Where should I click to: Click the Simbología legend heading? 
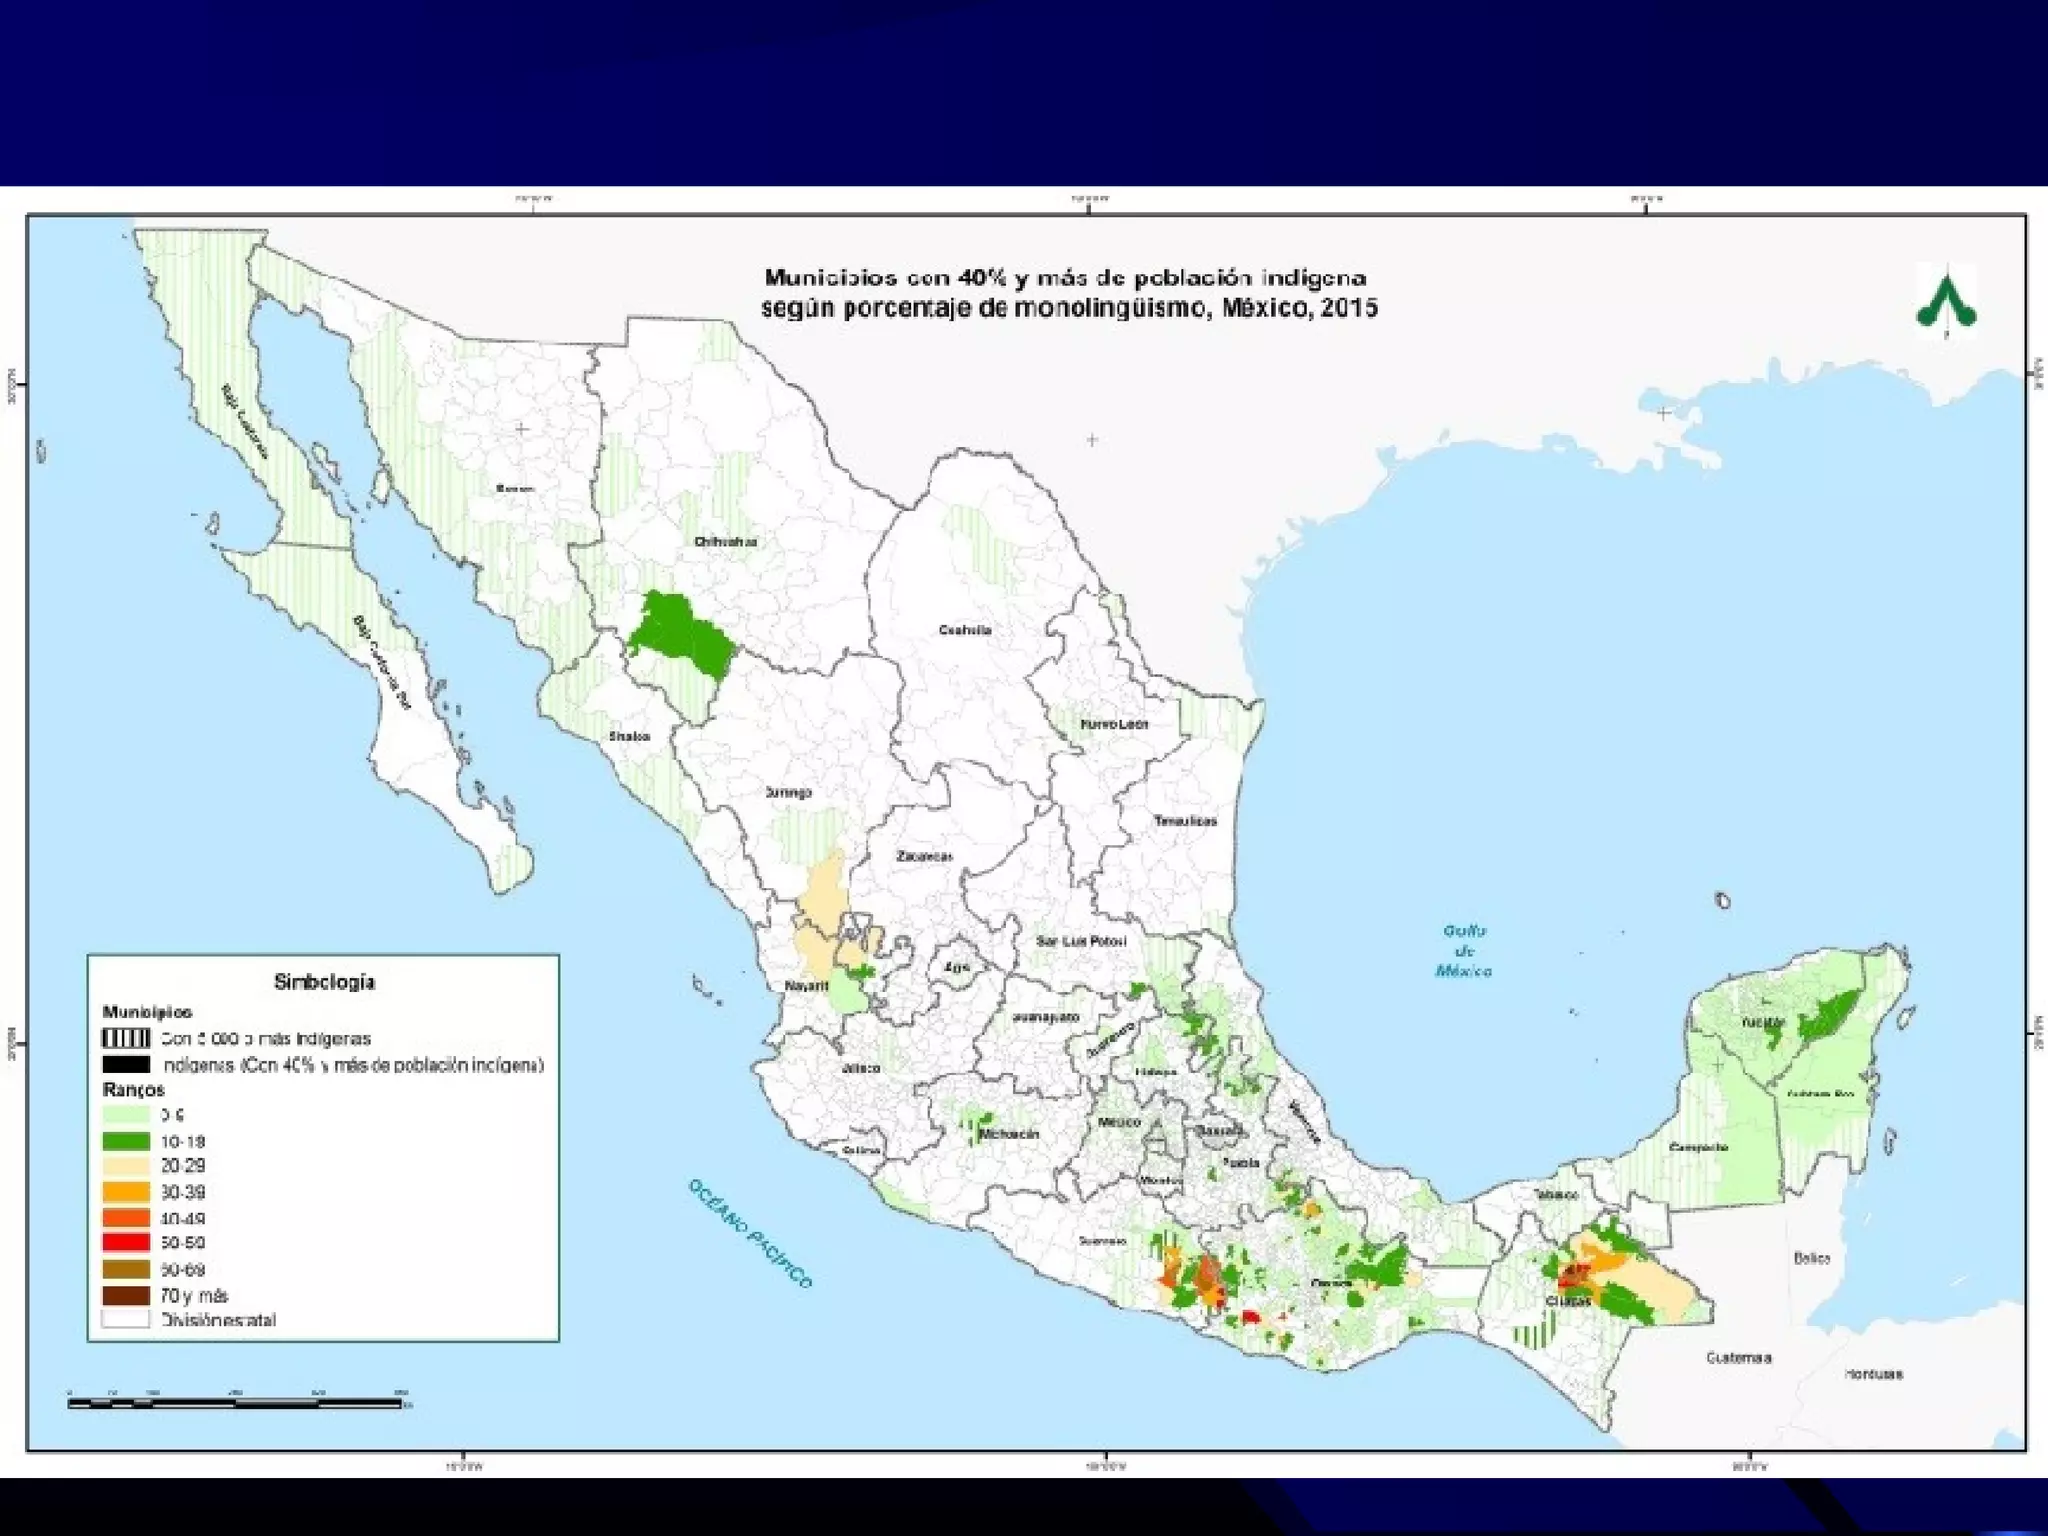[x=324, y=982]
